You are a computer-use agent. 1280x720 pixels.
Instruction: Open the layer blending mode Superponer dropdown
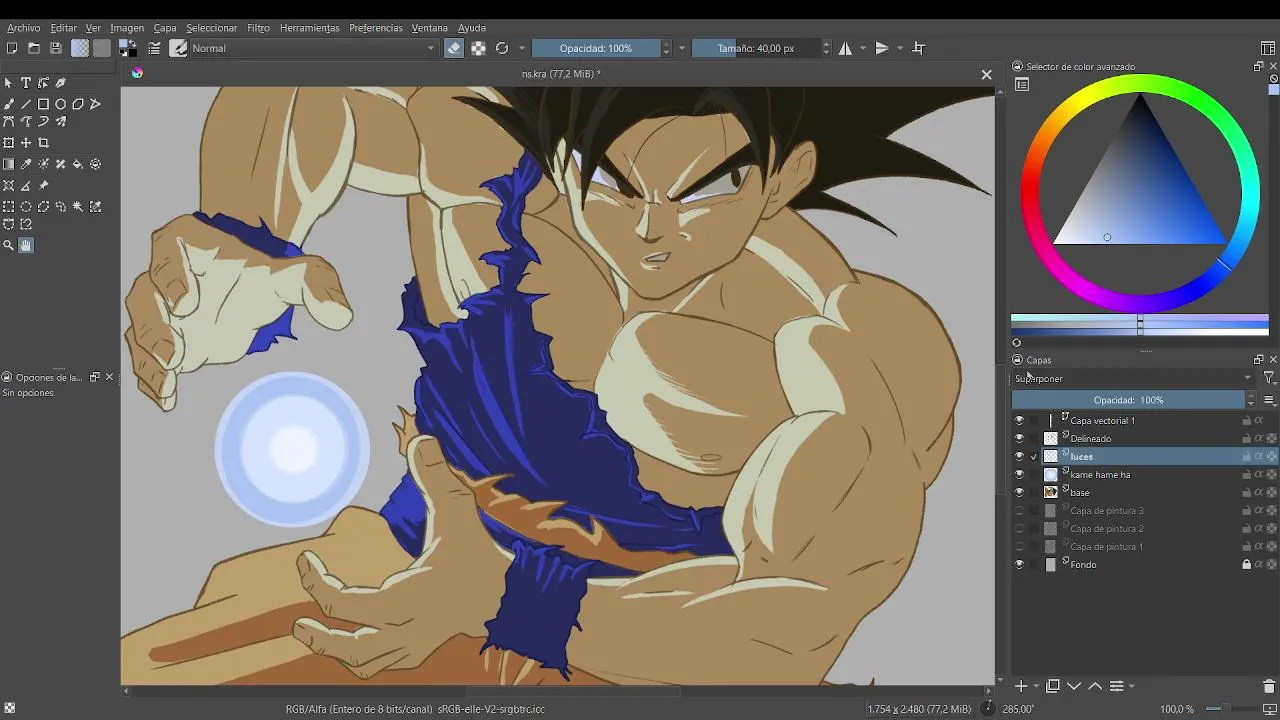pos(1133,378)
